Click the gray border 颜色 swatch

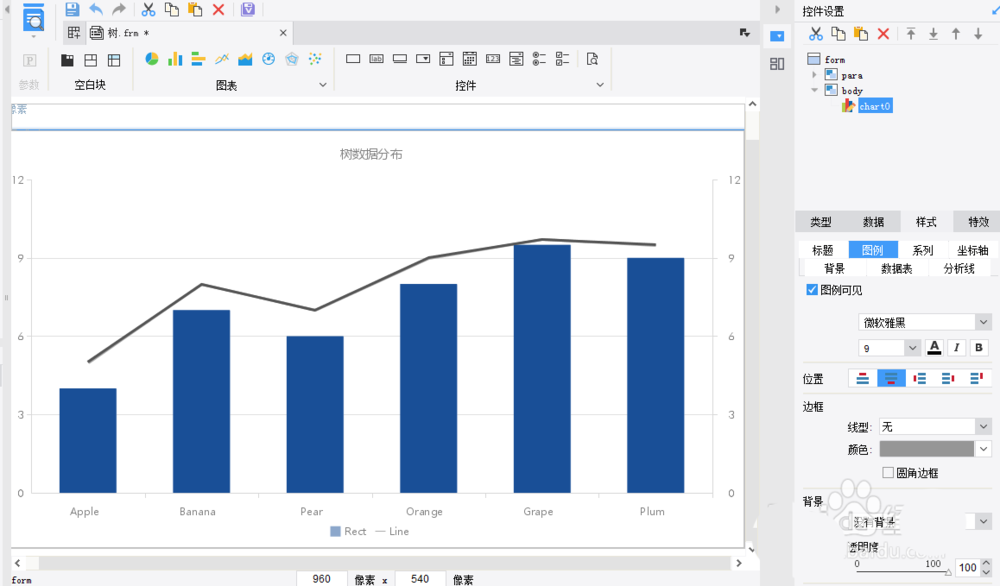pyautogui.click(x=926, y=449)
